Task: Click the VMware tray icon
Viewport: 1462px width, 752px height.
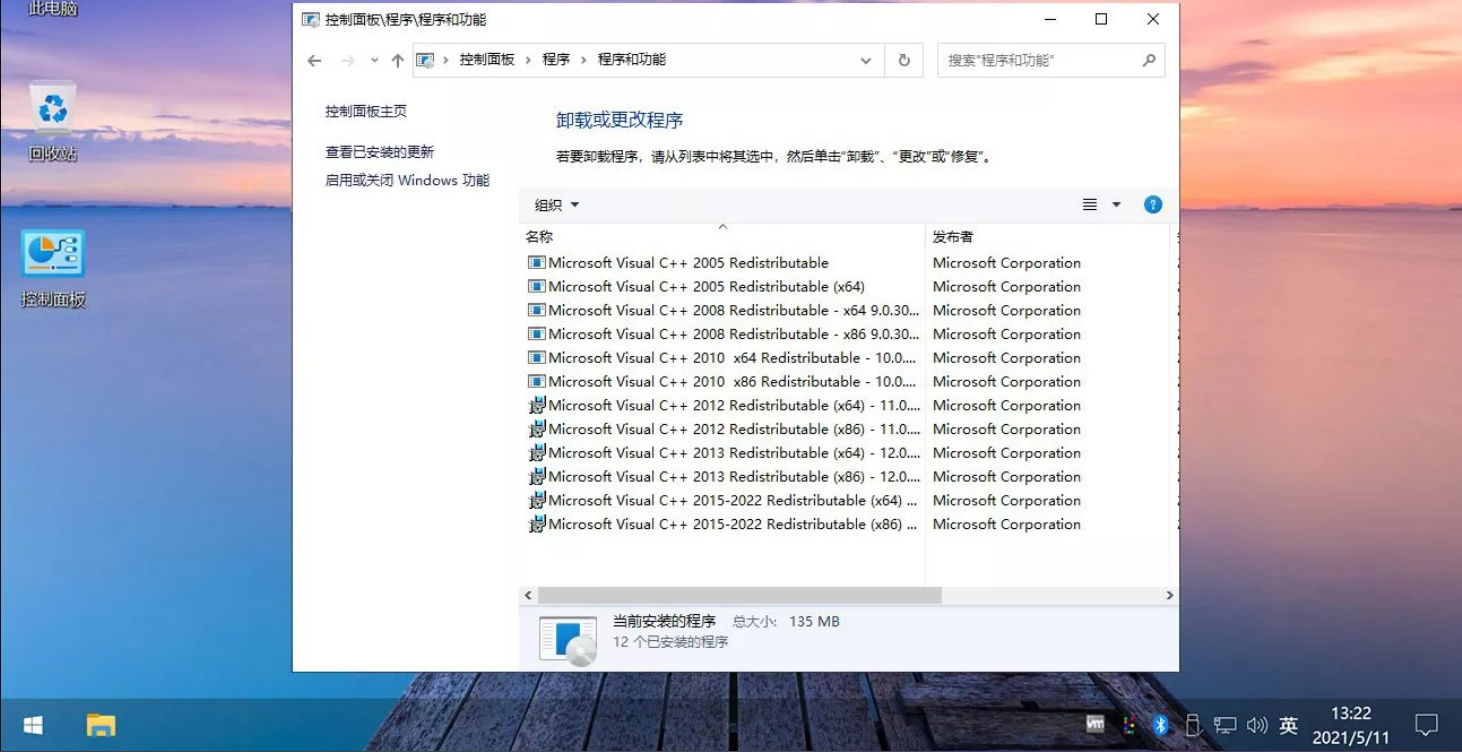Action: pos(1095,724)
